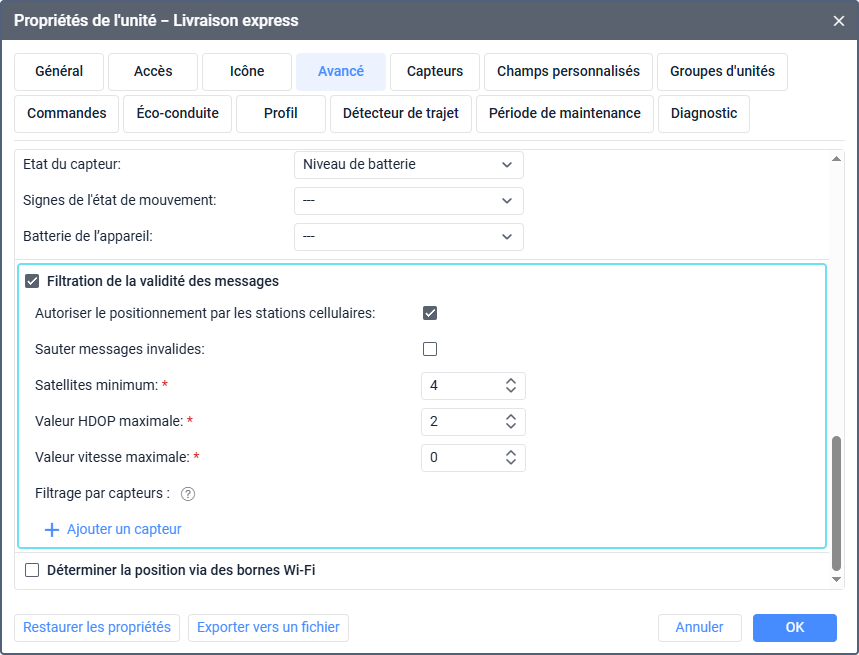Click Restaurer les propriétés button
859x655 pixels.
[x=97, y=627]
